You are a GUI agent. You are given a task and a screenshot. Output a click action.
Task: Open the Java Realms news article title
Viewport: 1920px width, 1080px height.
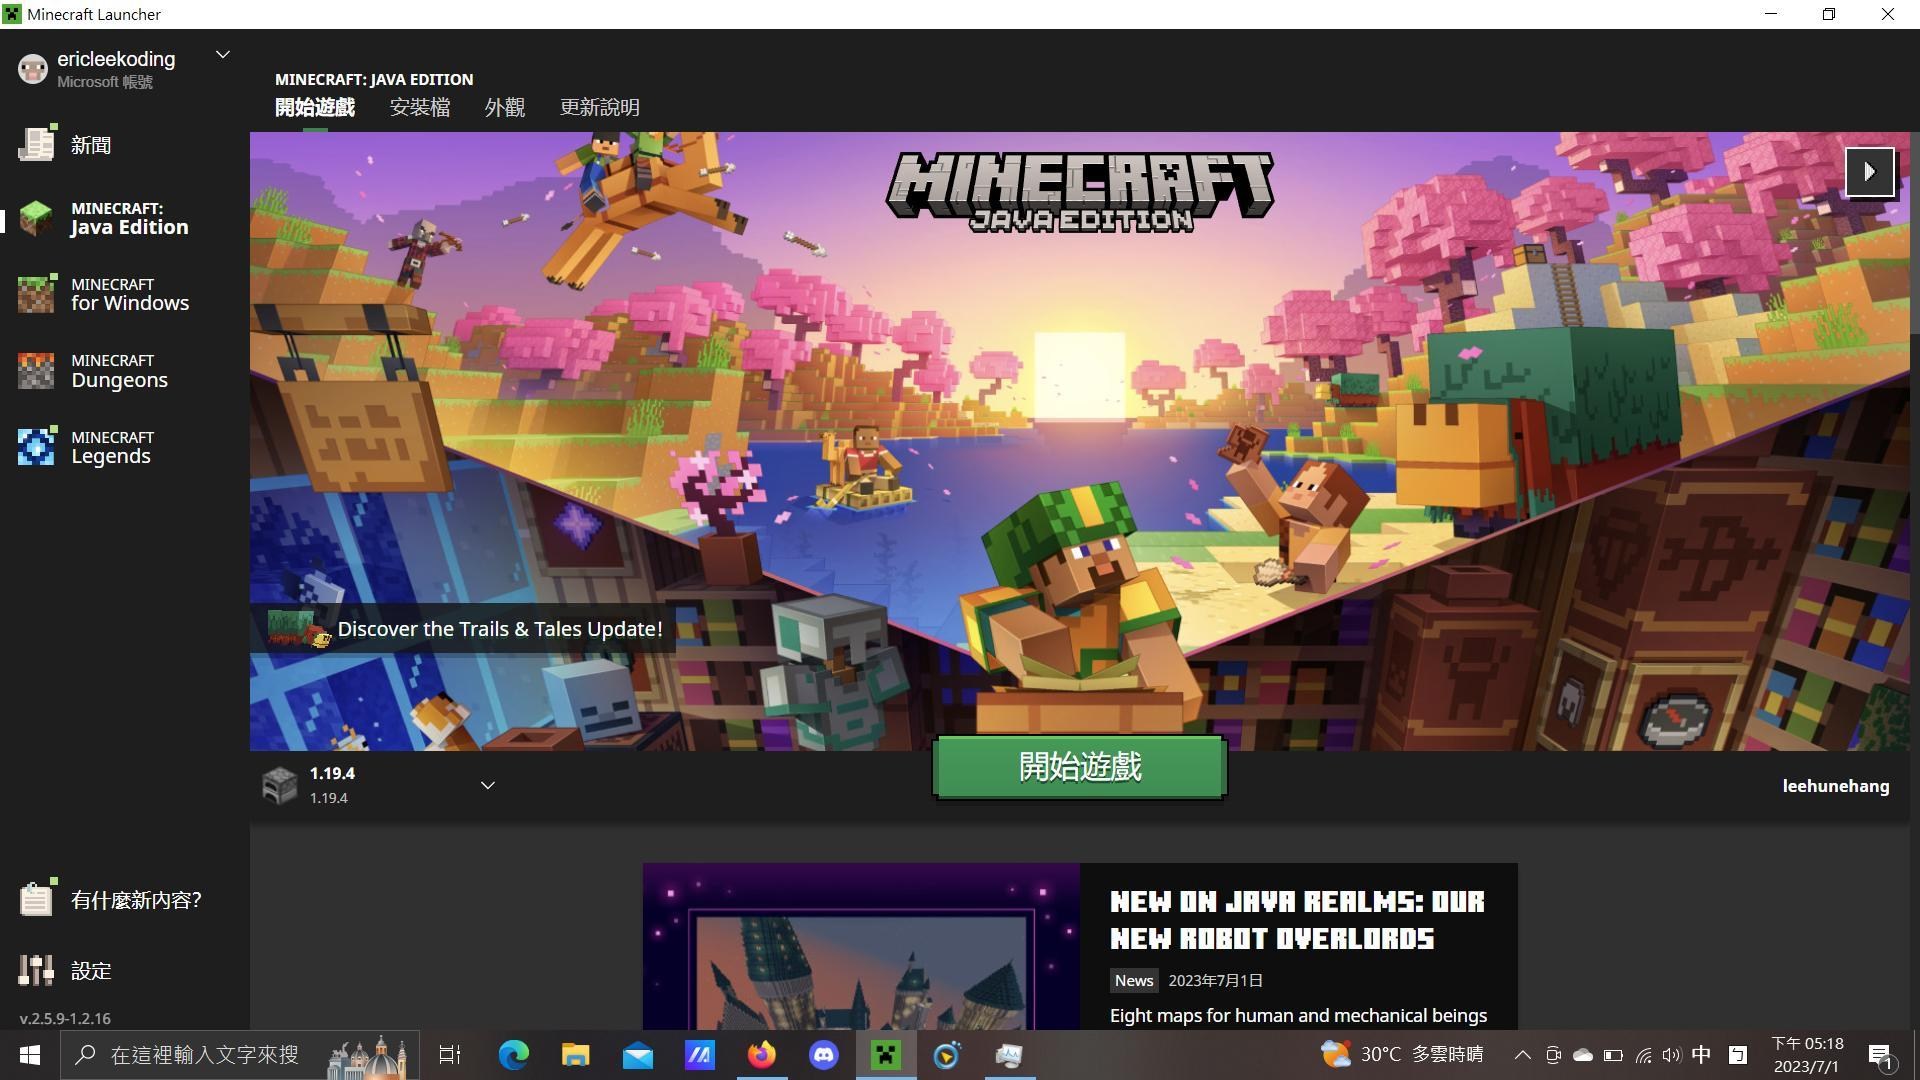click(1297, 920)
